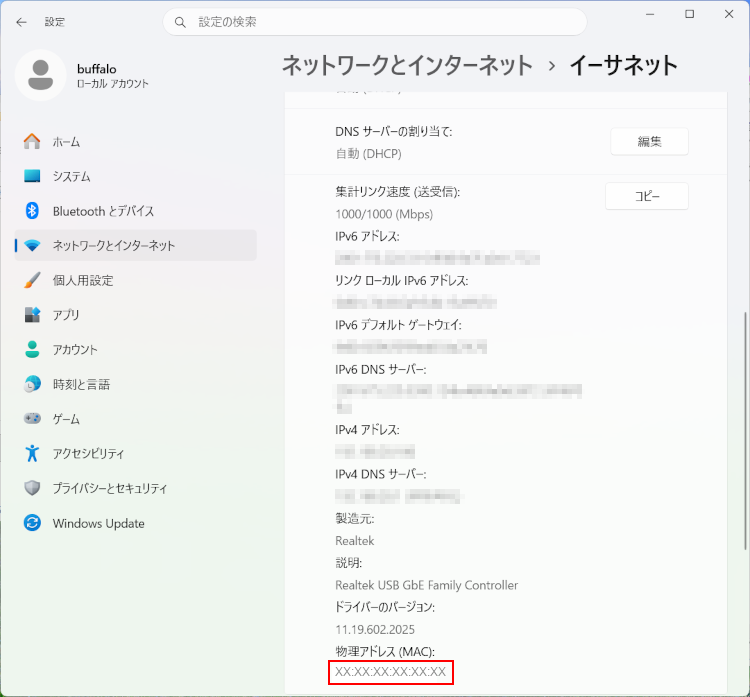
Task: Open 時刻と言語 settings page
Action: click(136, 384)
